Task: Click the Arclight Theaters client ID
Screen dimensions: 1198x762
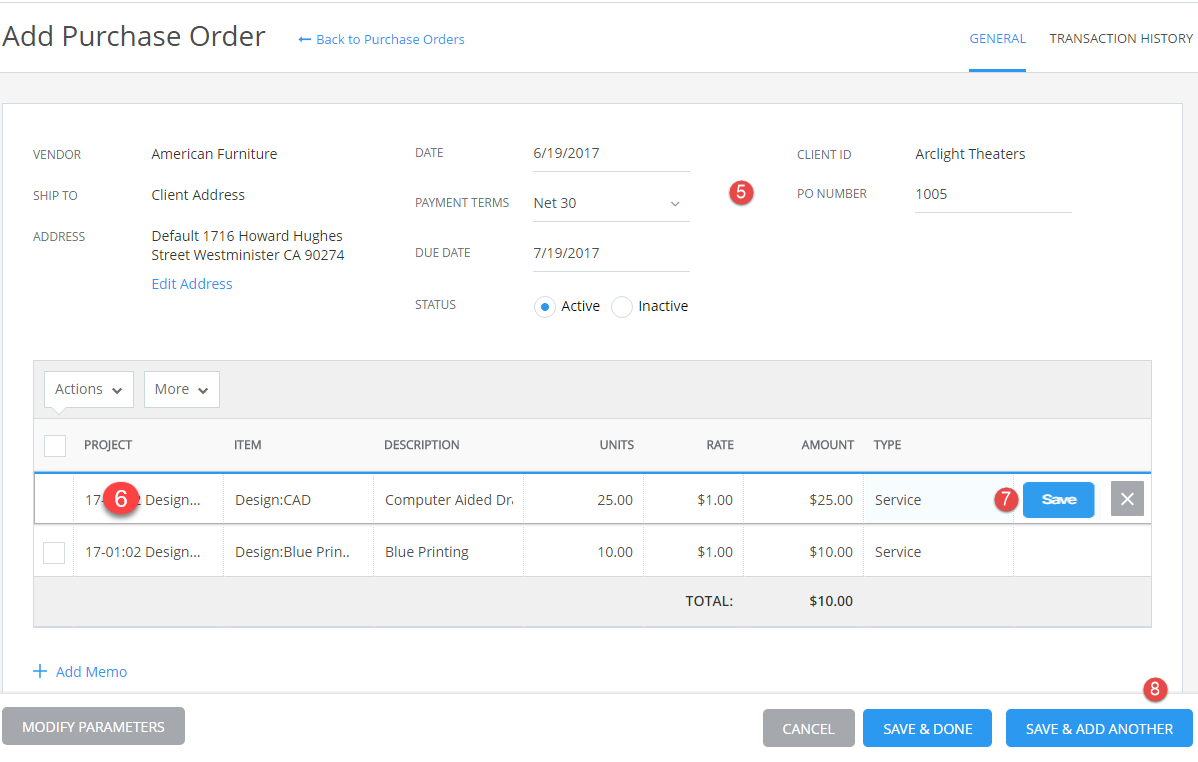Action: 970,154
